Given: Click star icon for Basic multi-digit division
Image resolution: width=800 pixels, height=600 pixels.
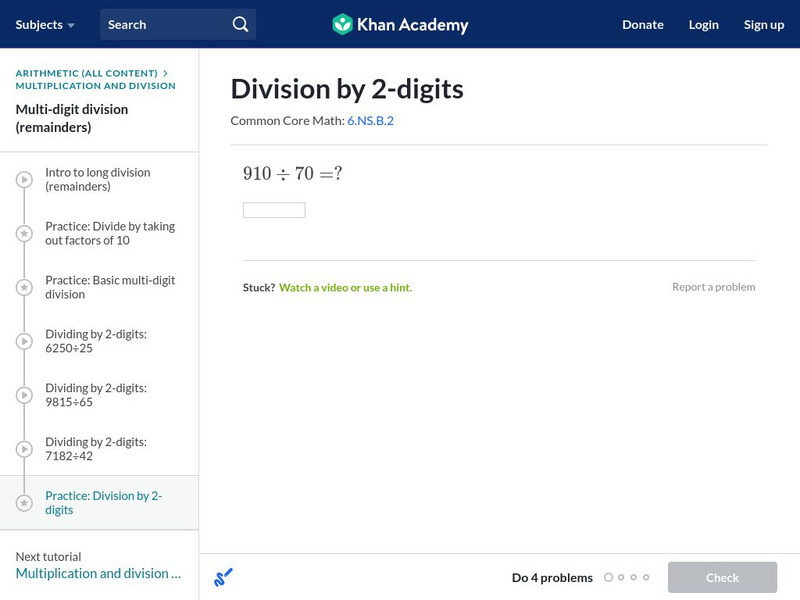Looking at the screenshot, I should [24, 287].
